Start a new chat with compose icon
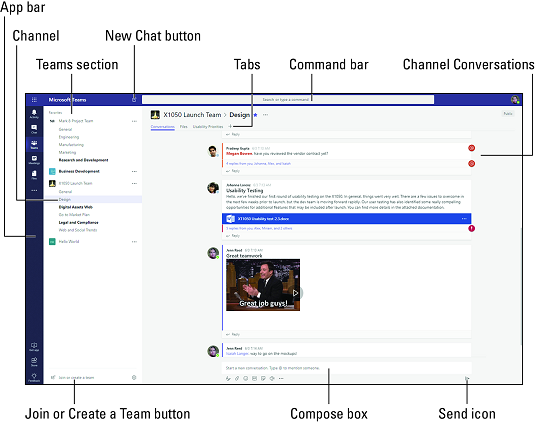Screen dimensions: 535x422 pyautogui.click(x=134, y=99)
